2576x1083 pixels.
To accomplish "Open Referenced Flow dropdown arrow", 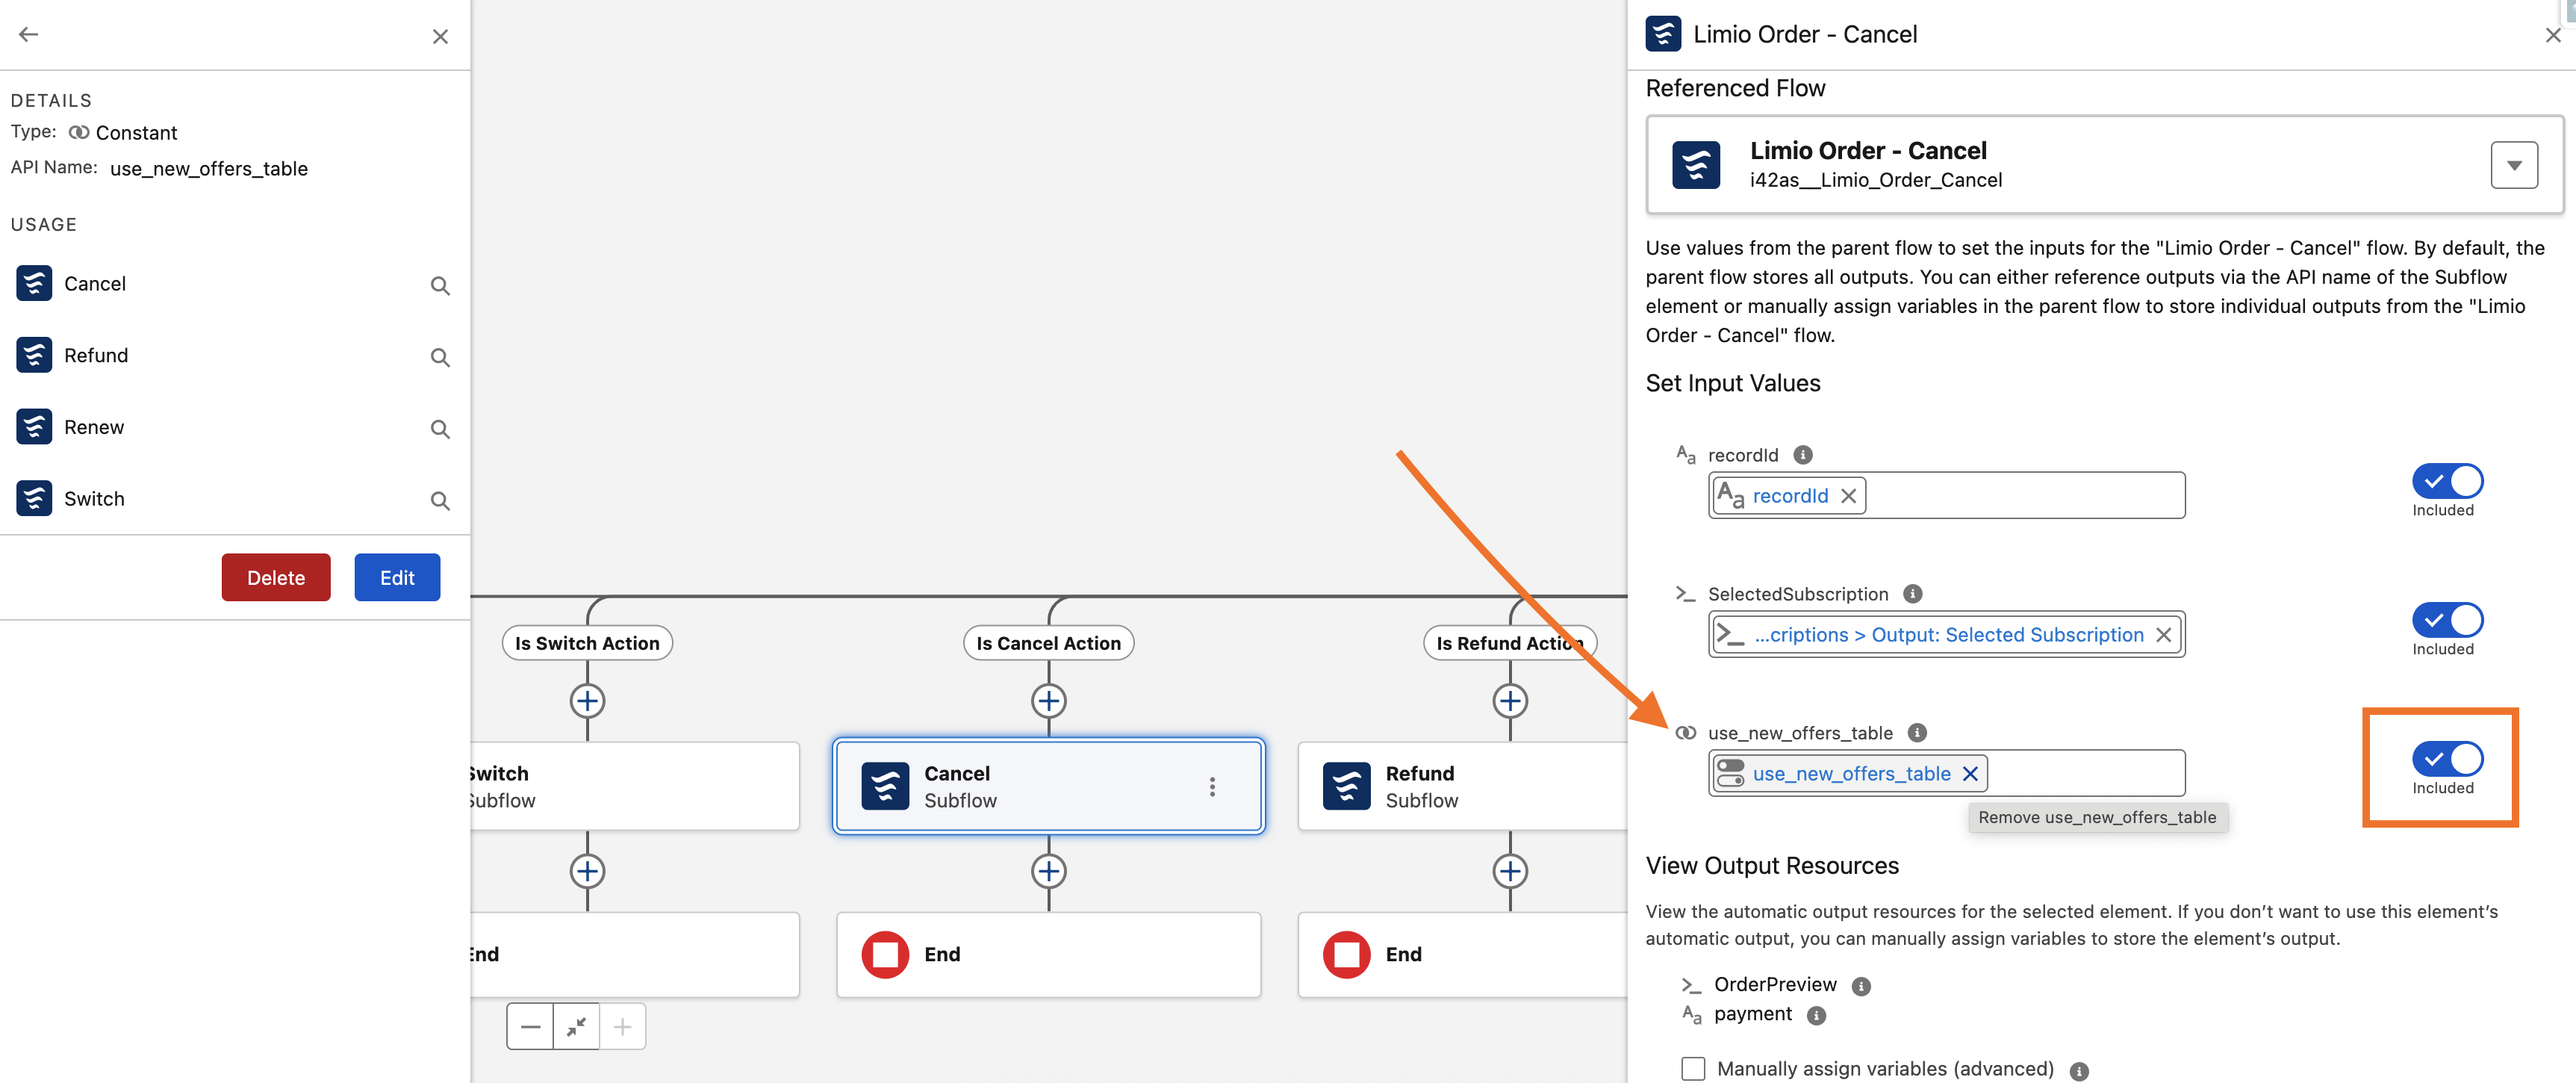I will click(x=2513, y=166).
